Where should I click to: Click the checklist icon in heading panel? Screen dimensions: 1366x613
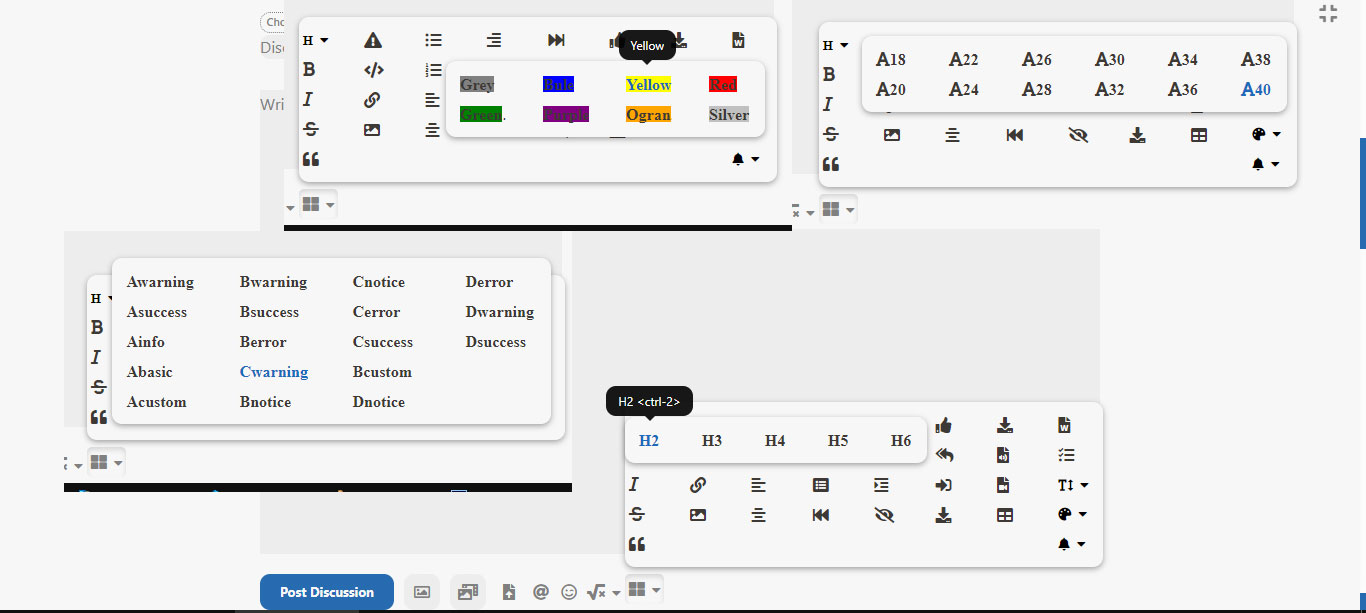pos(1066,455)
